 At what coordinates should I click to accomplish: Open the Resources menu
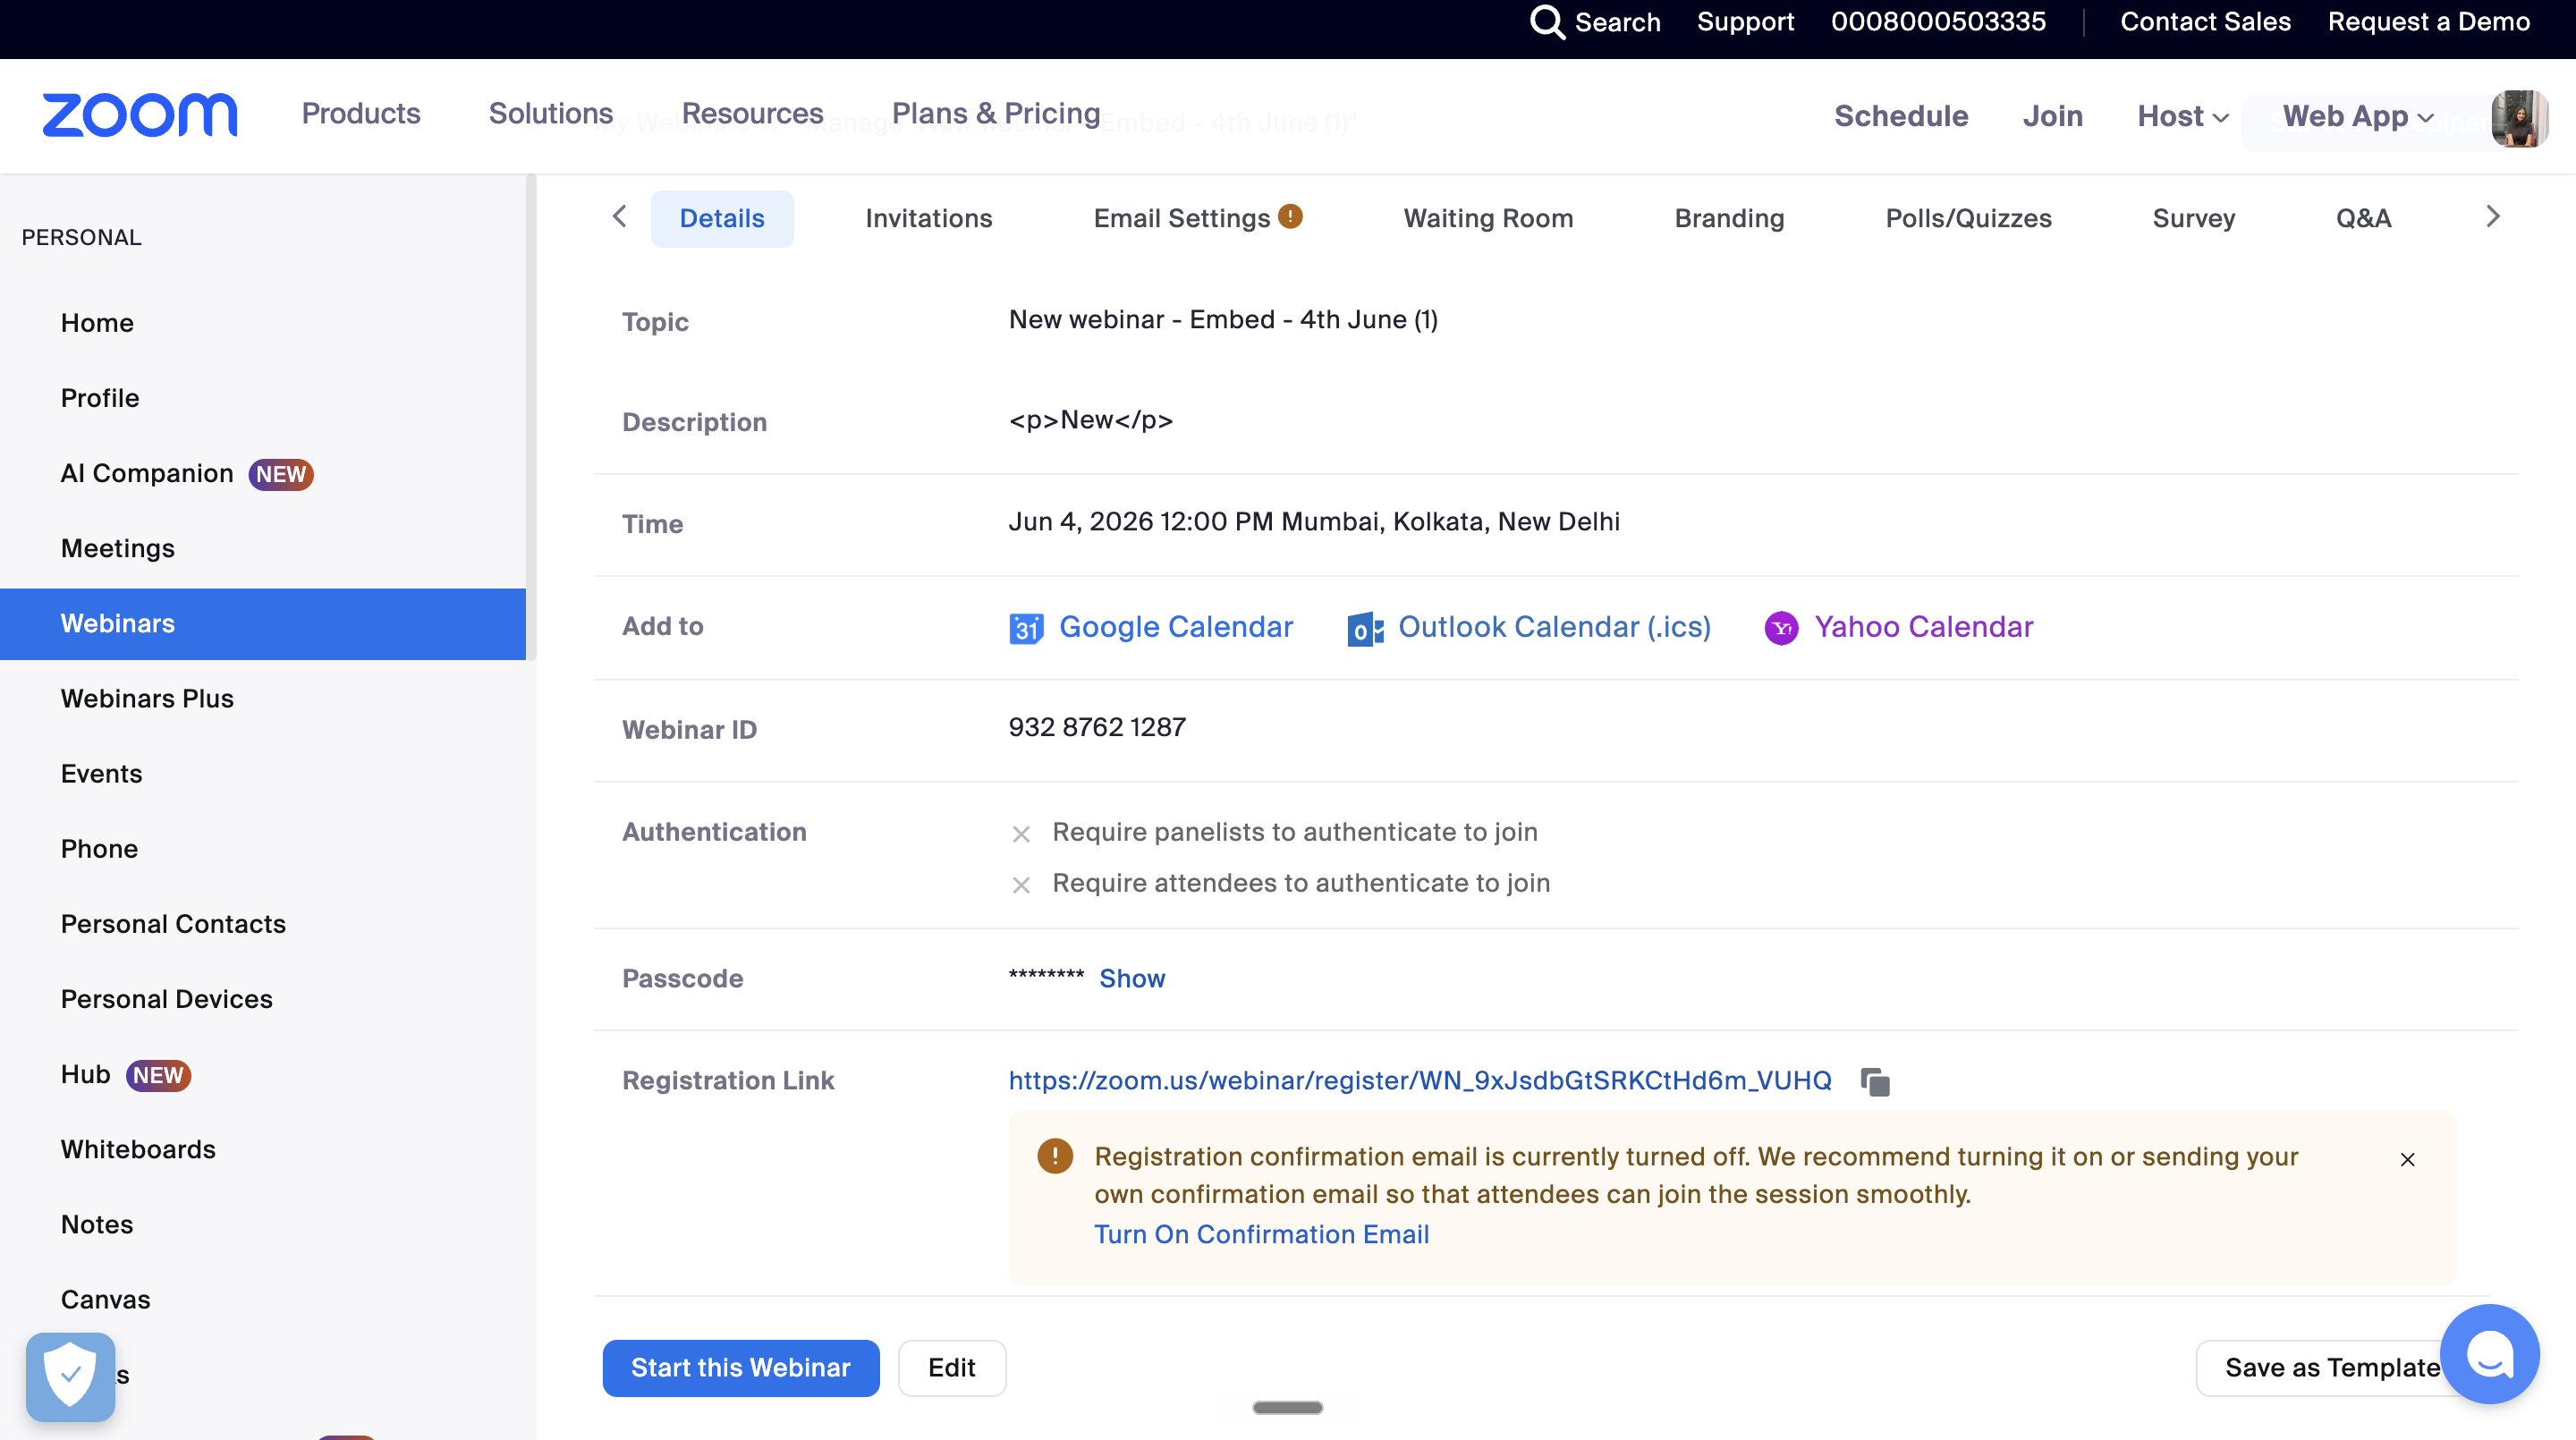tap(752, 113)
